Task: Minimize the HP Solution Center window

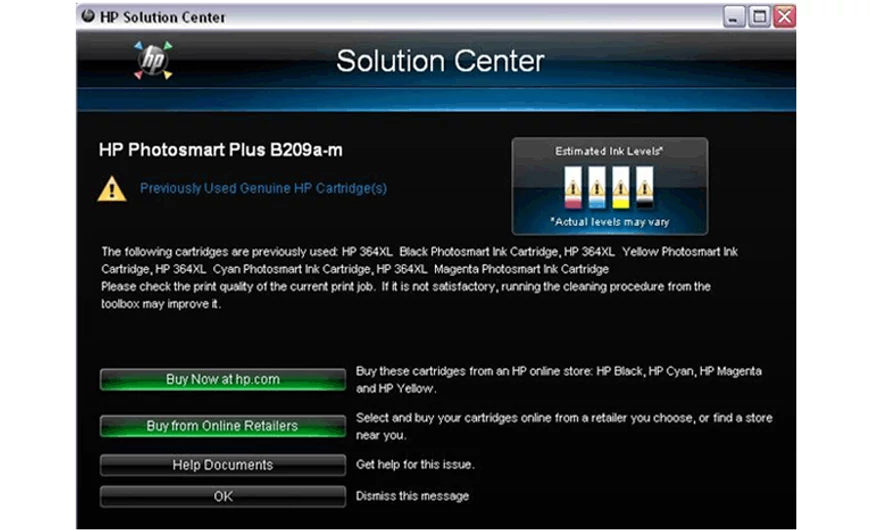Action: (734, 17)
